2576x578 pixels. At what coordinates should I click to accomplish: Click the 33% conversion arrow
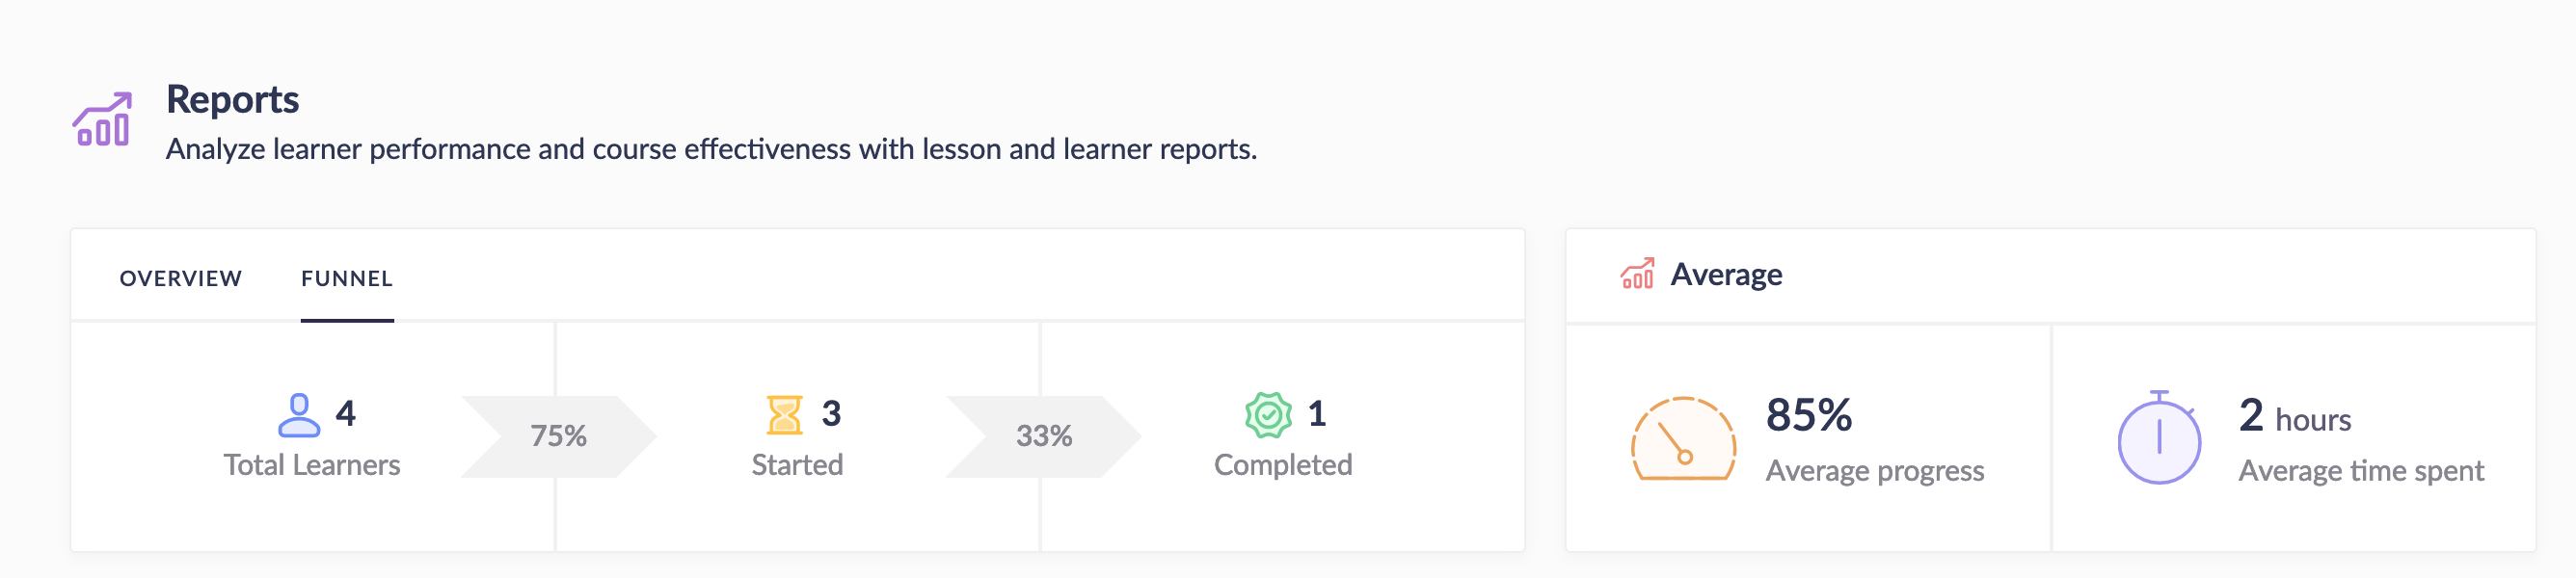pos(1043,436)
